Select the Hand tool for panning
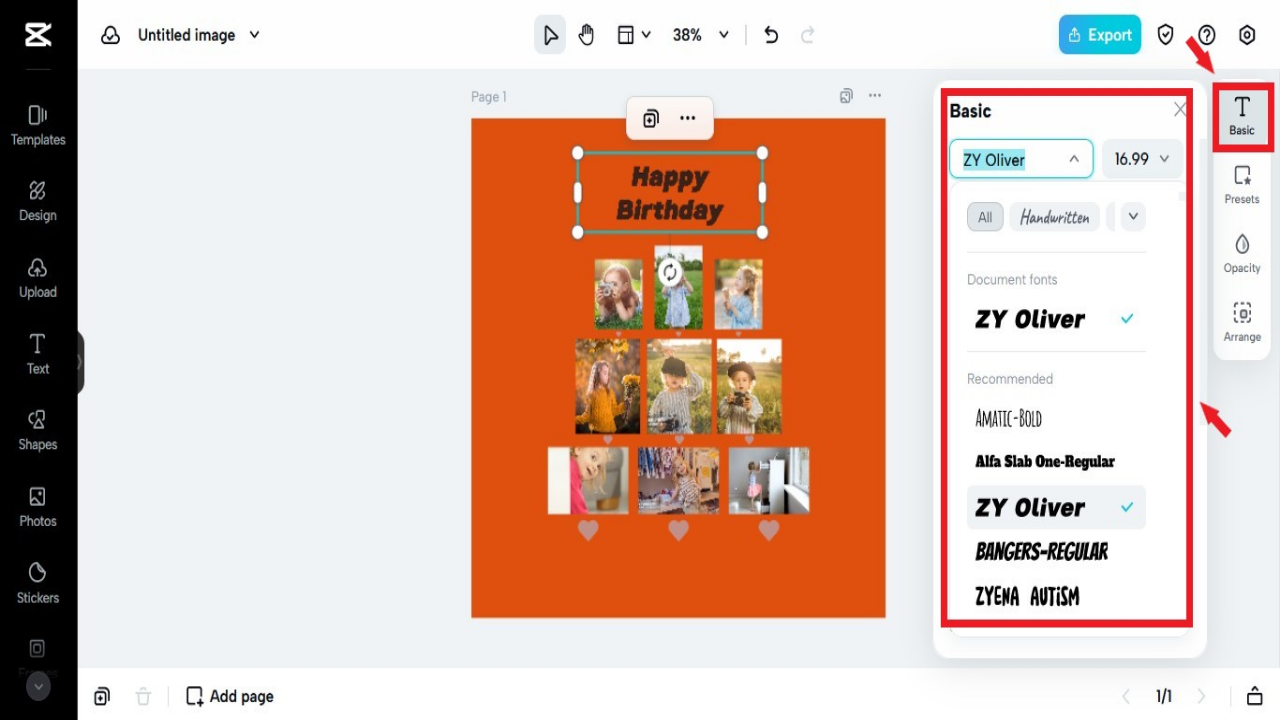Viewport: 1280px width, 720px height. coord(586,34)
